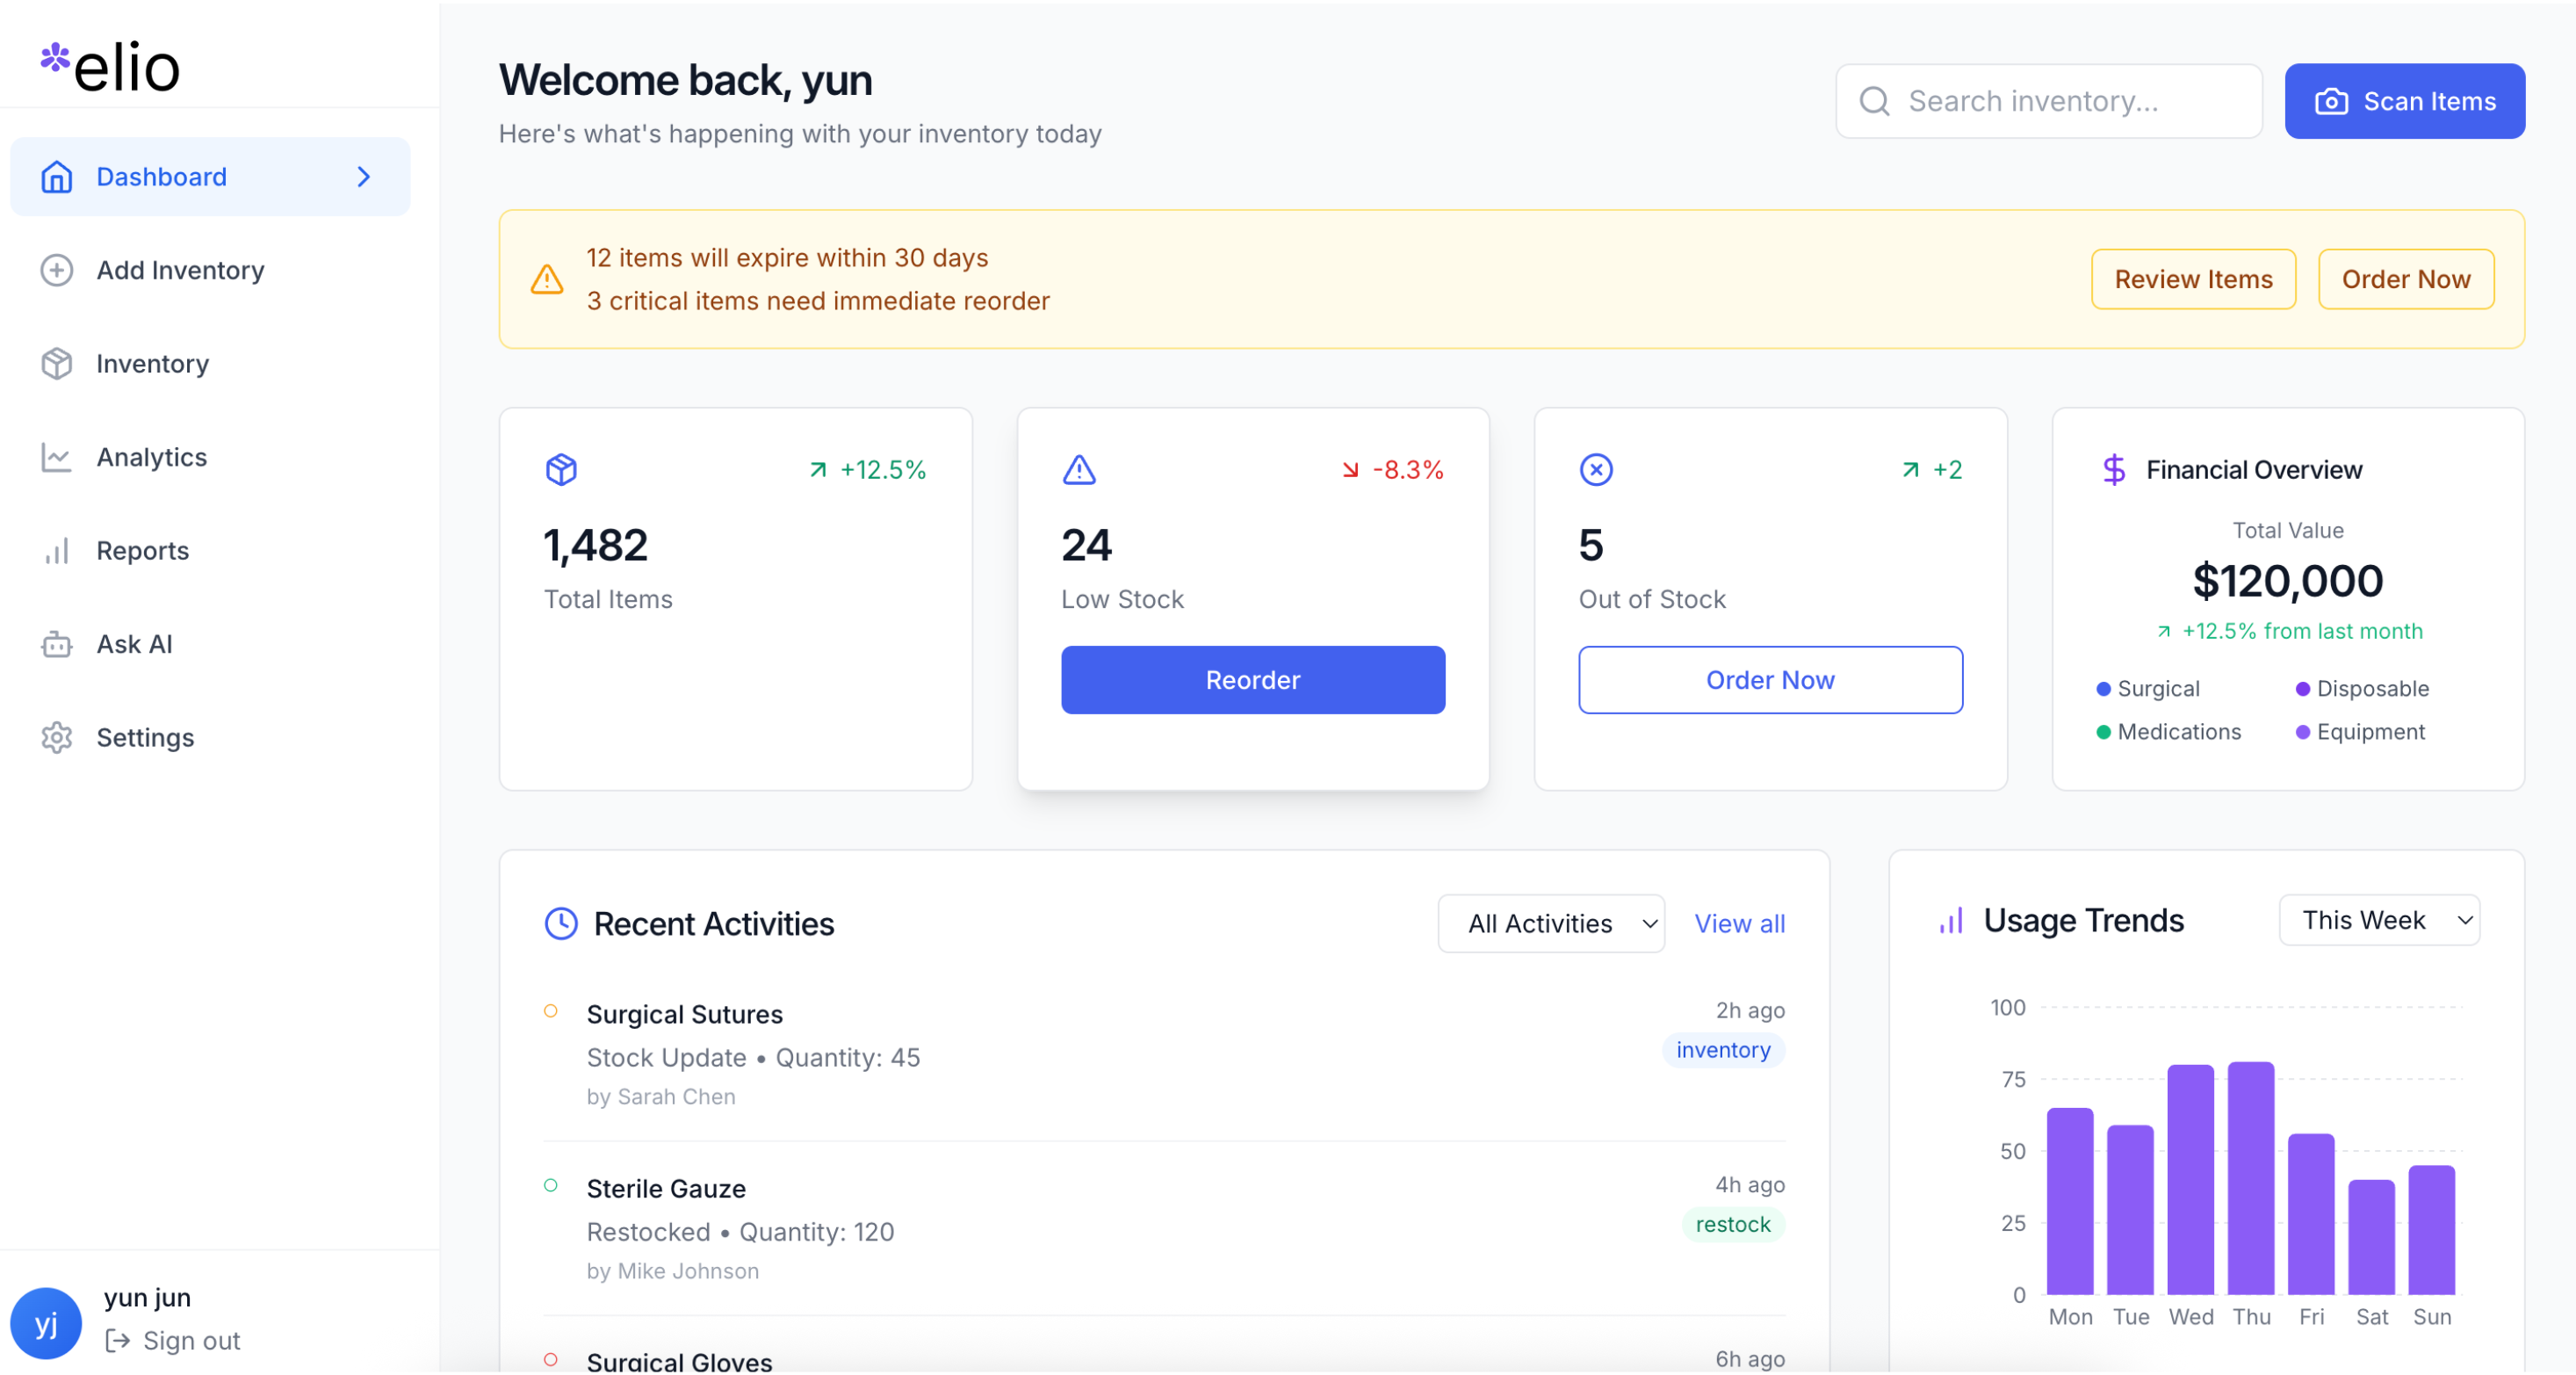Click the green status dot for Sterile Gauze
Image resolution: width=2576 pixels, height=1375 pixels.
click(x=551, y=1186)
